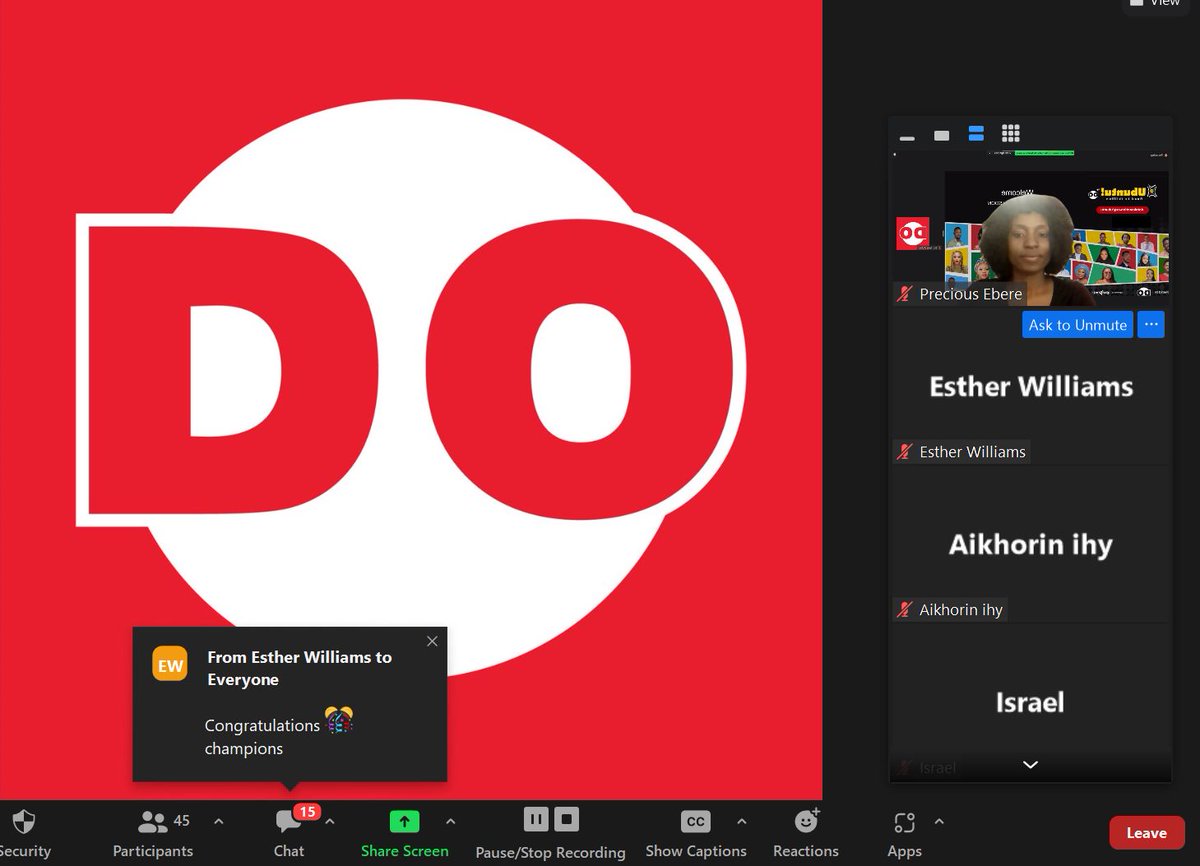The height and width of the screenshot is (866, 1200).
Task: Pause the recording
Action: pos(536,820)
